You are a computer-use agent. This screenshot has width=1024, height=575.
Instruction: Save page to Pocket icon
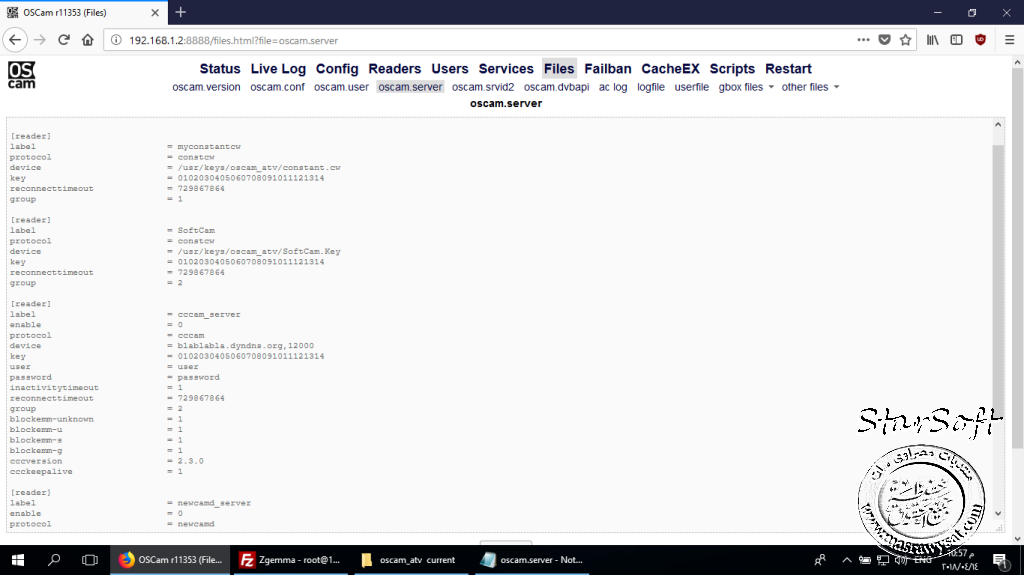tap(884, 40)
